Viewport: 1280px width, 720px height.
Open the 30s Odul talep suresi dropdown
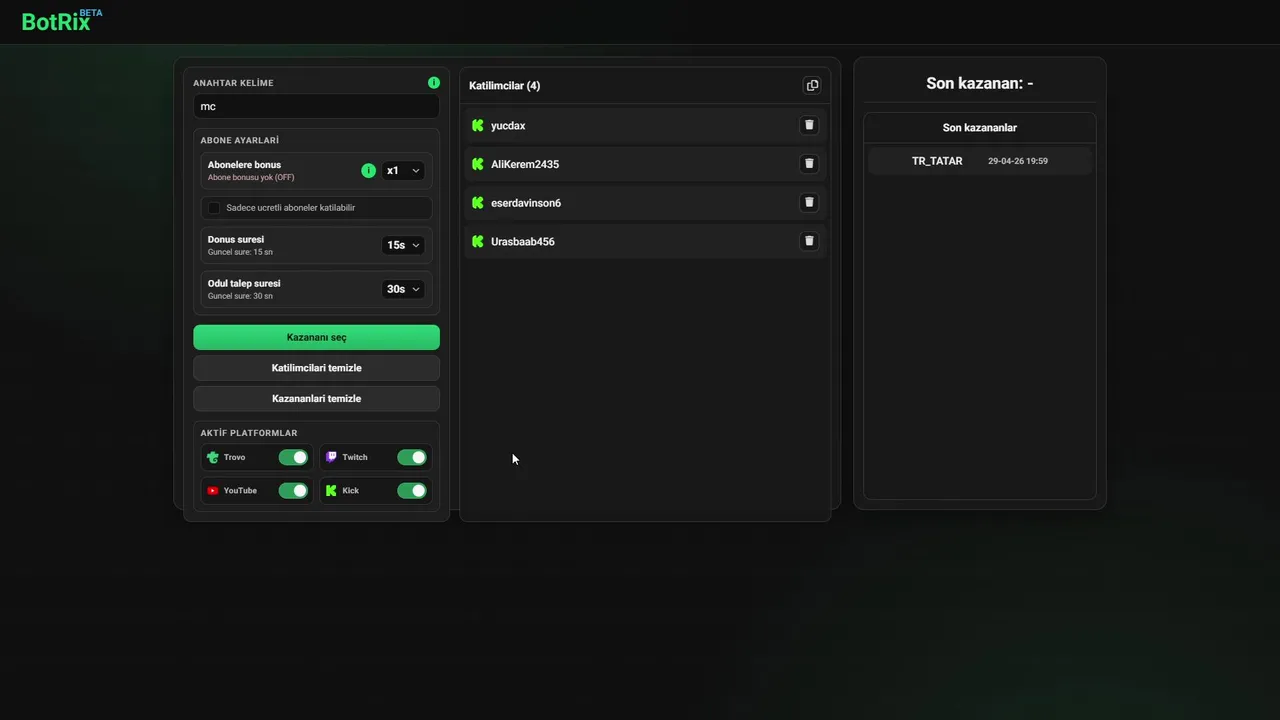(403, 289)
